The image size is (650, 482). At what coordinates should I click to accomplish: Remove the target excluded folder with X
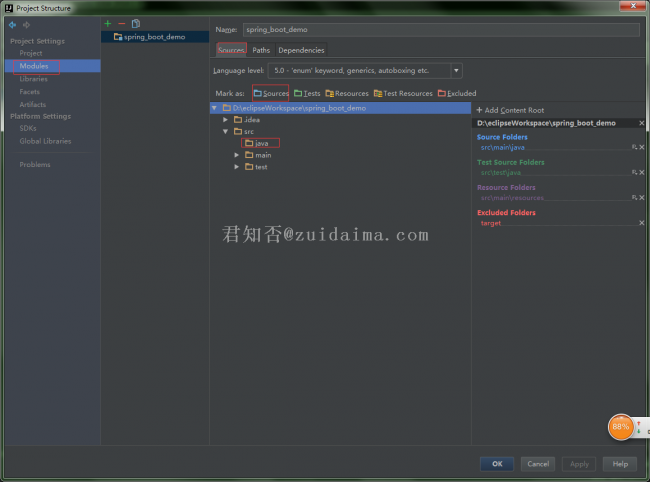[642, 223]
